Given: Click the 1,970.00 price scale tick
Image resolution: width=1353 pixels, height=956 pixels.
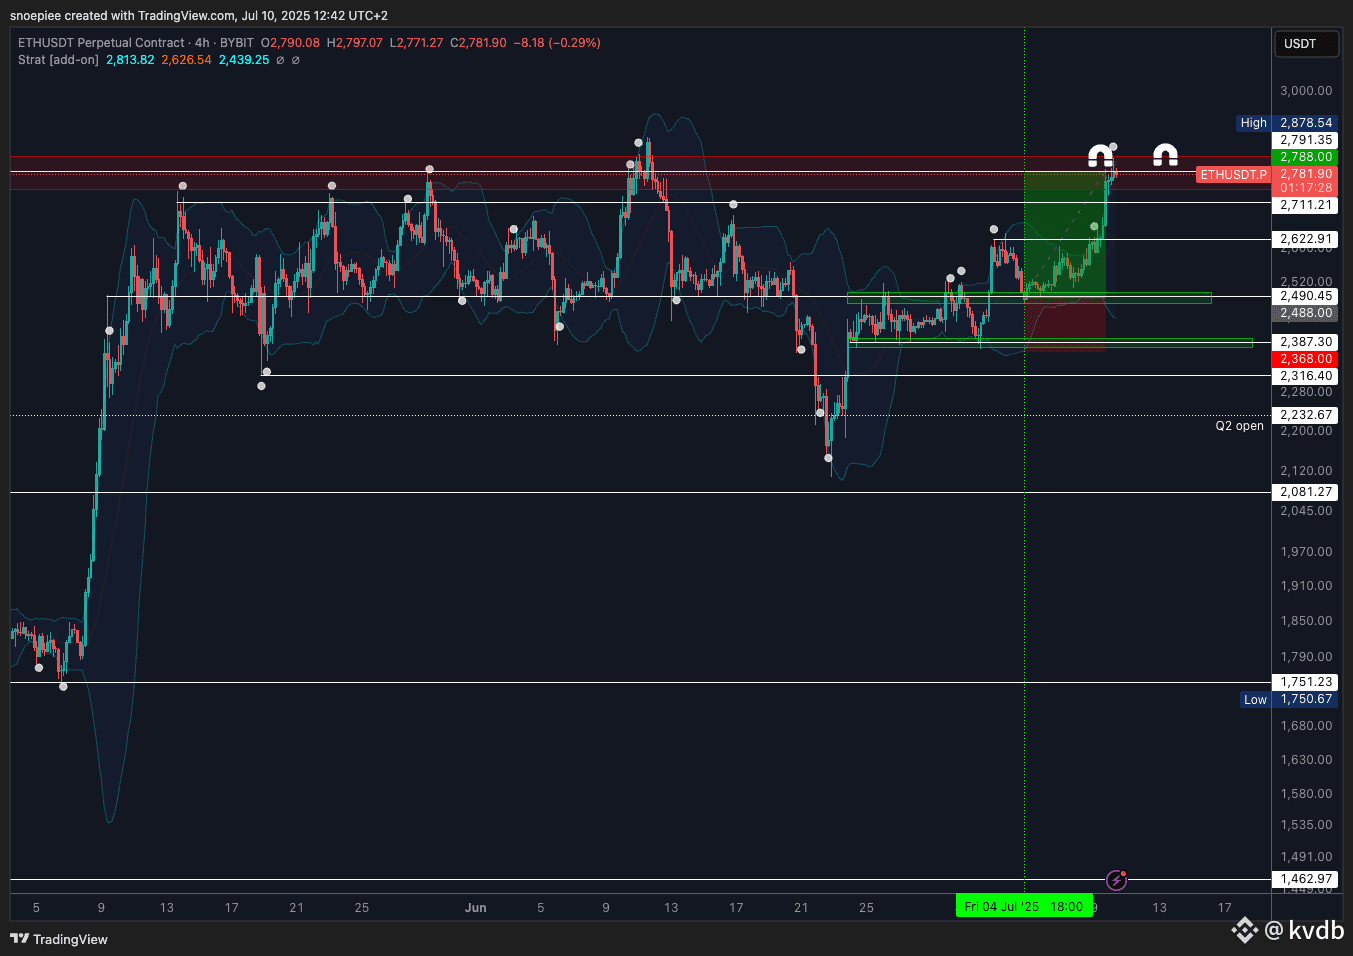Looking at the screenshot, I should click(x=1306, y=552).
